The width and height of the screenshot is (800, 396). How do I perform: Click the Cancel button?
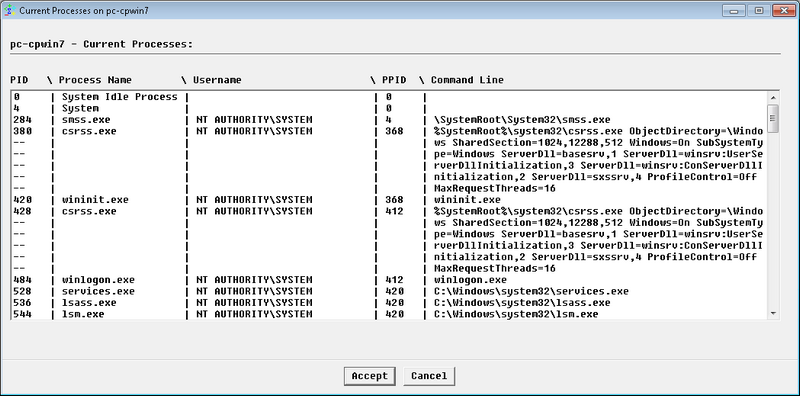coord(429,376)
